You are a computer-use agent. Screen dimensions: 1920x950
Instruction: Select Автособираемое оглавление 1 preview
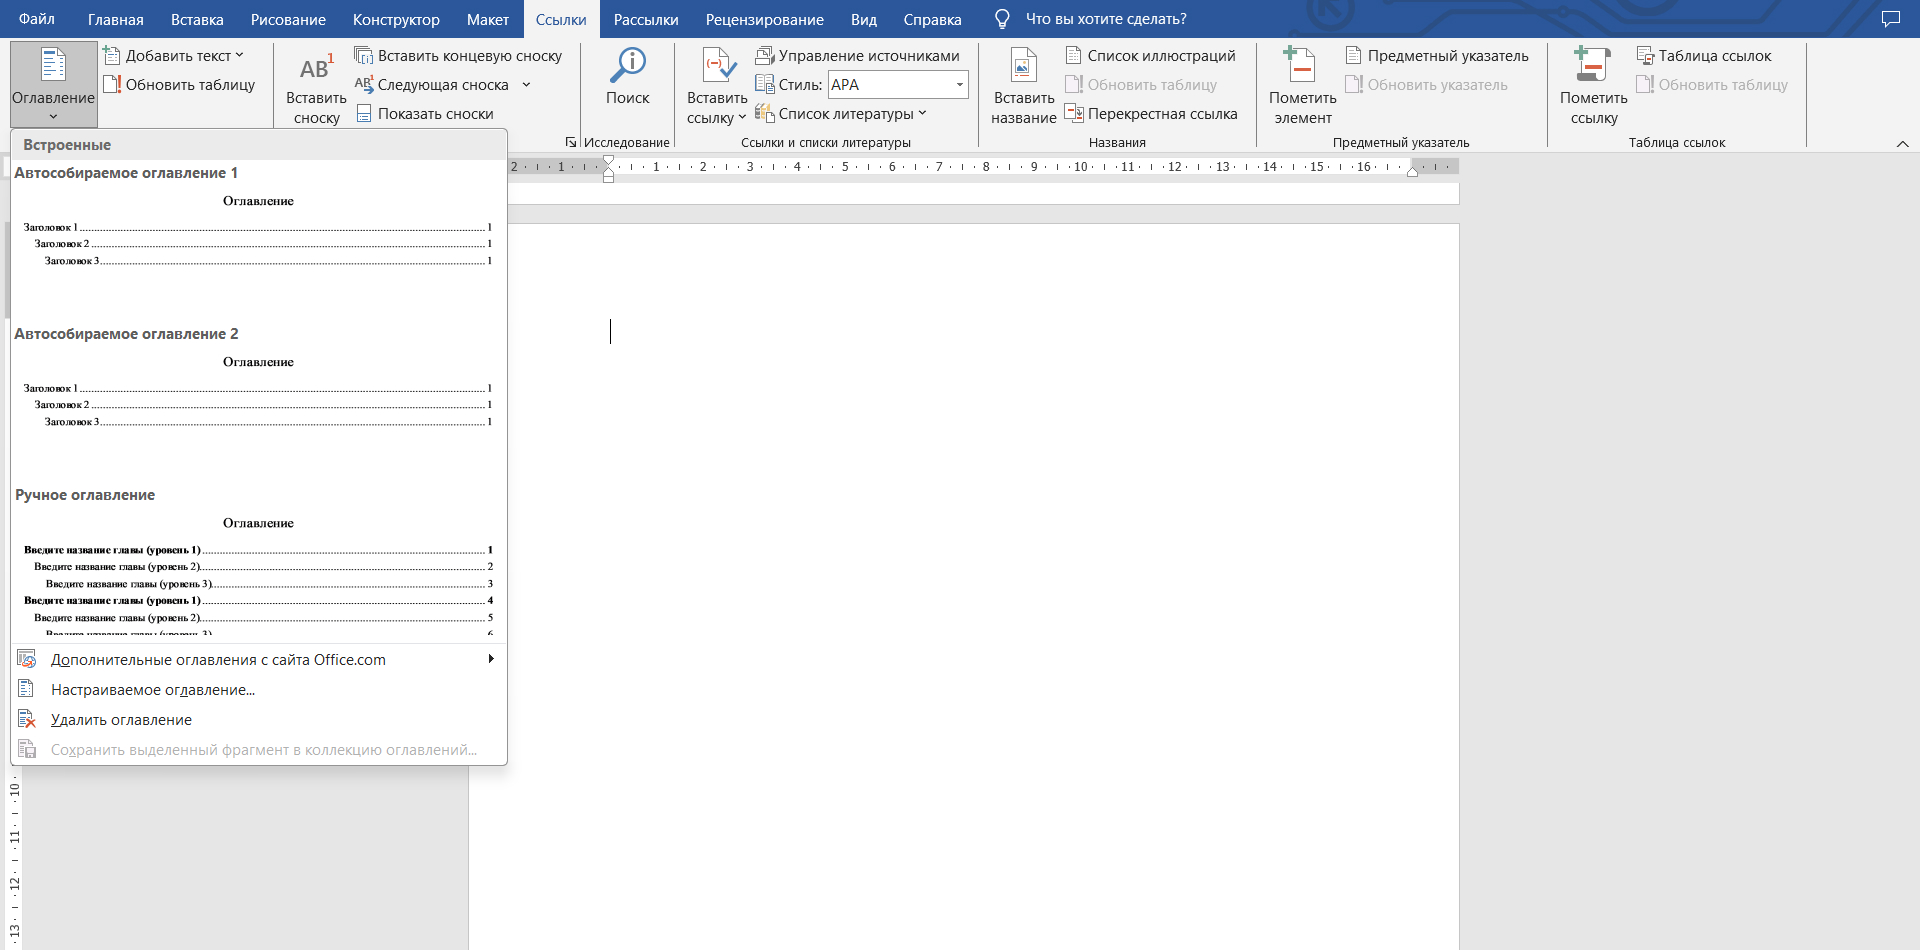258,240
